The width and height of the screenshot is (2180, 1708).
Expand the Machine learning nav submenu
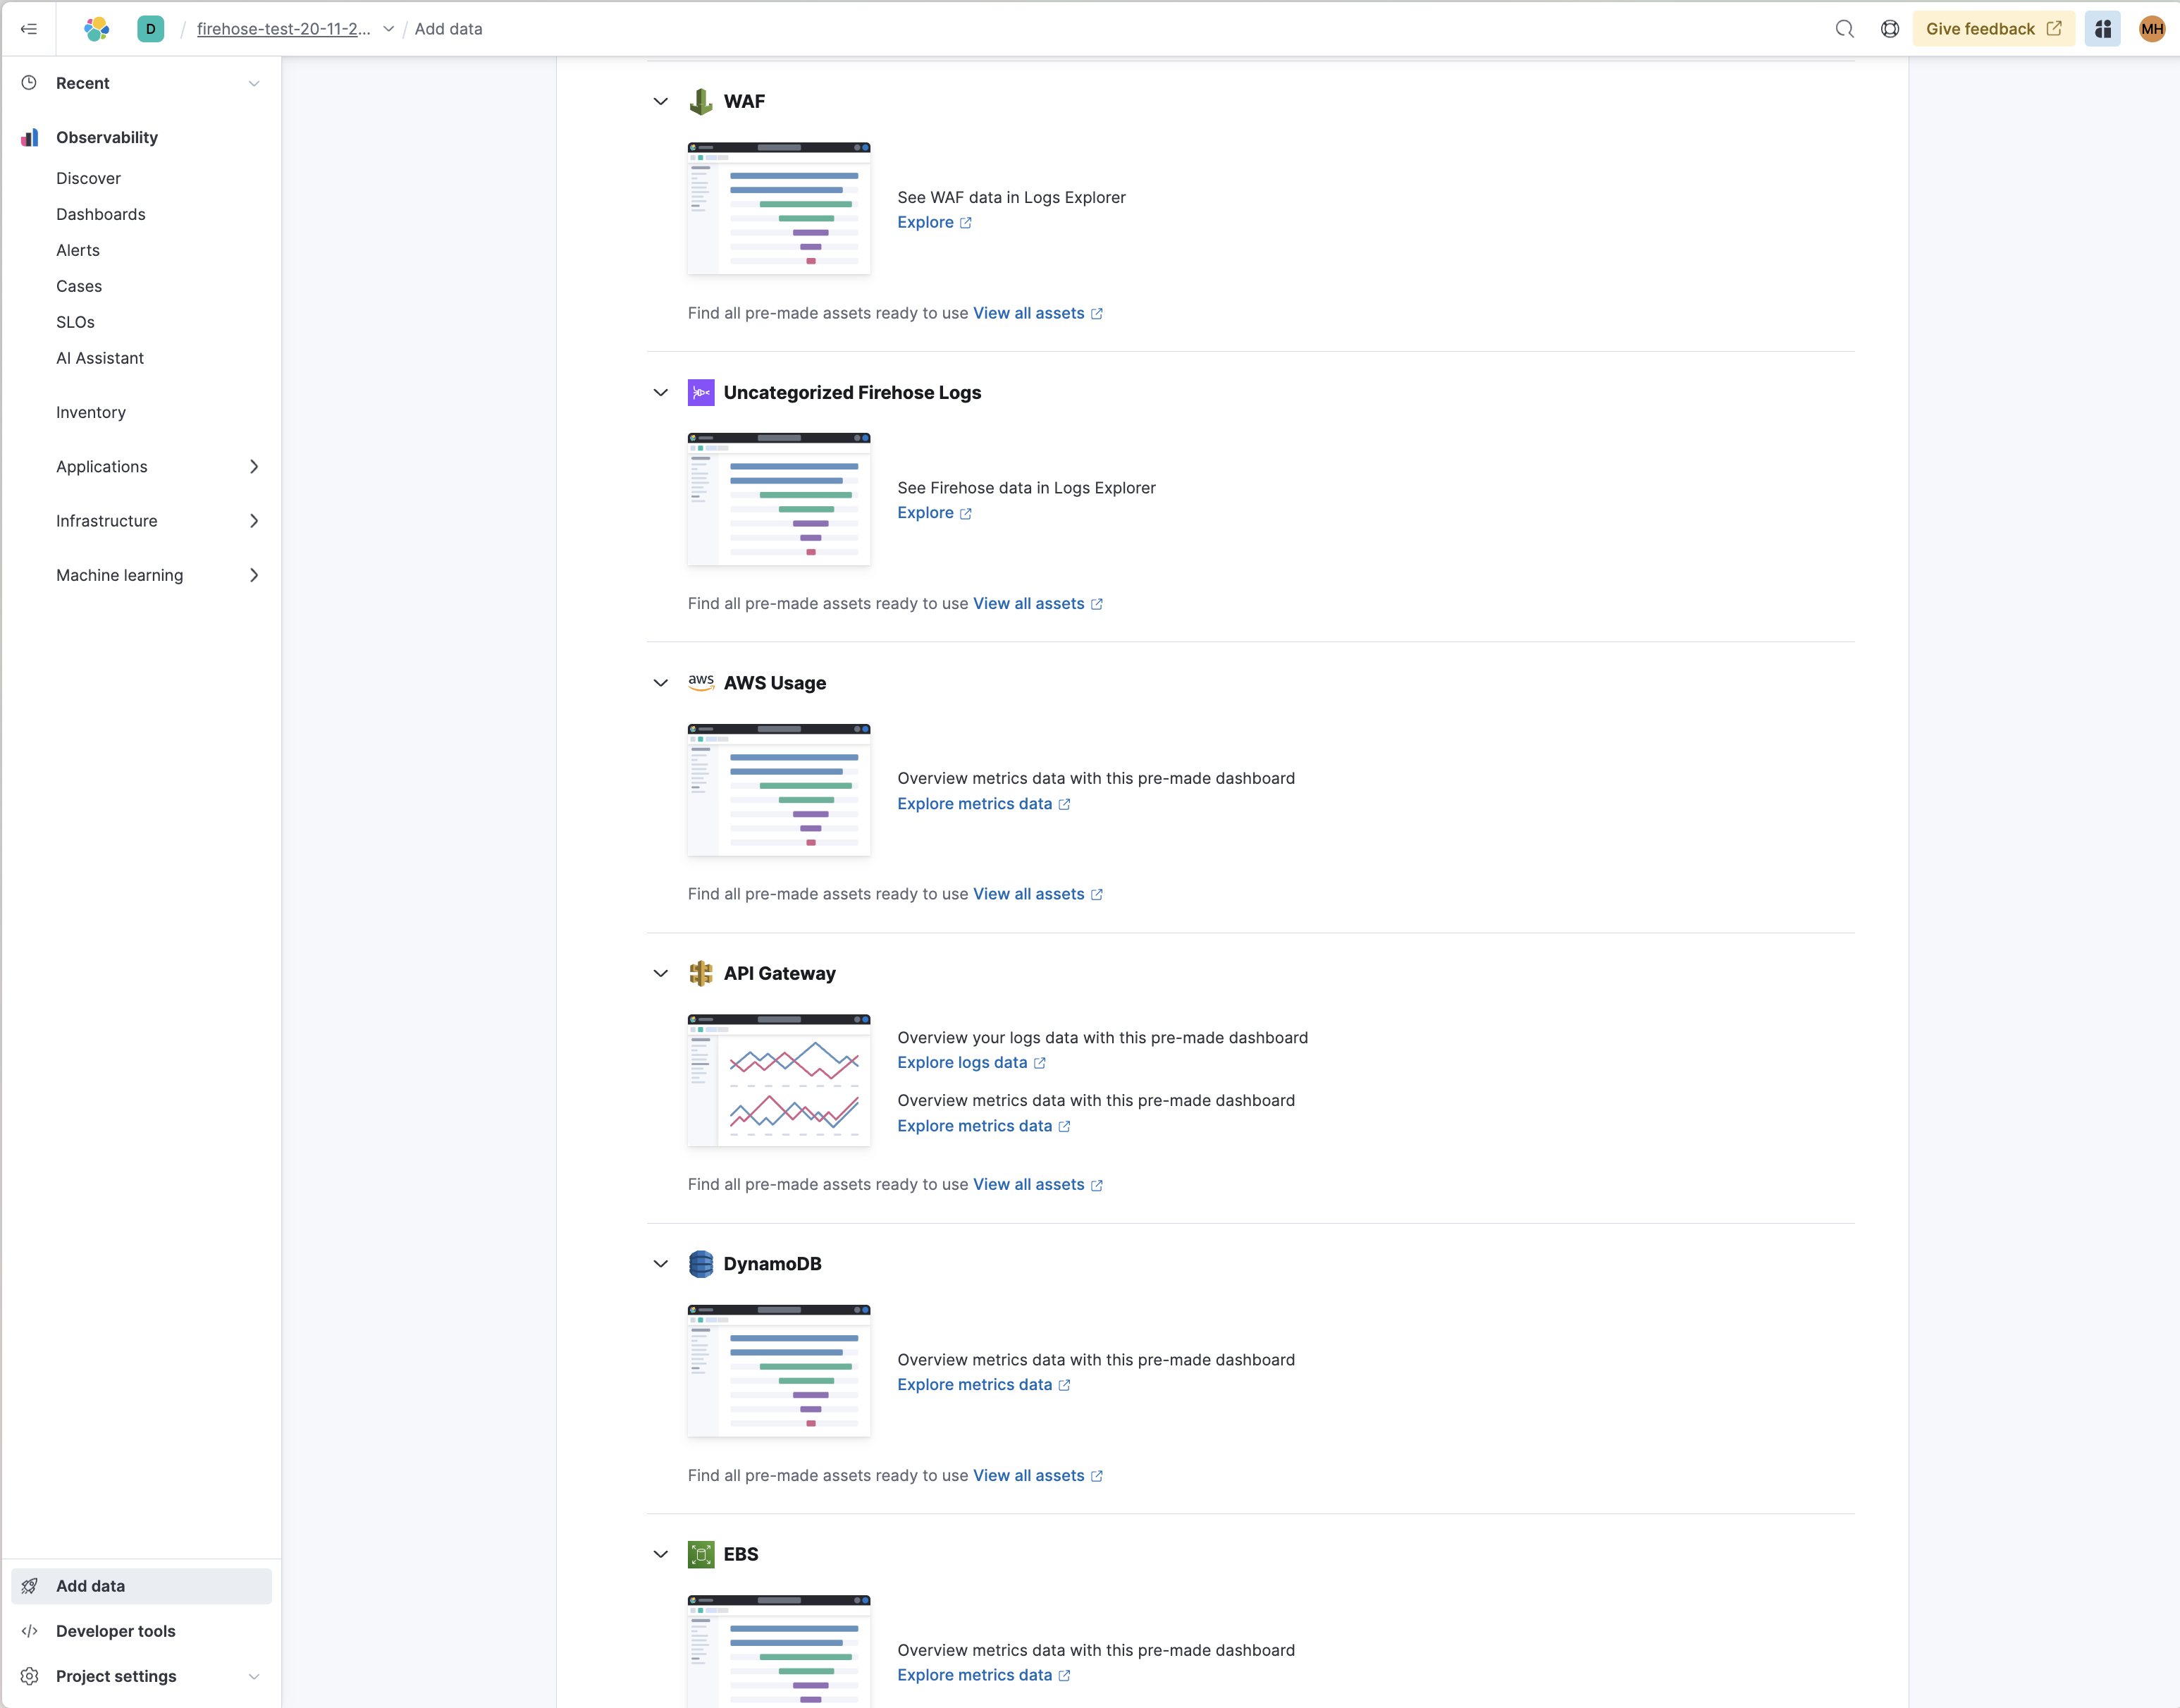pos(253,575)
